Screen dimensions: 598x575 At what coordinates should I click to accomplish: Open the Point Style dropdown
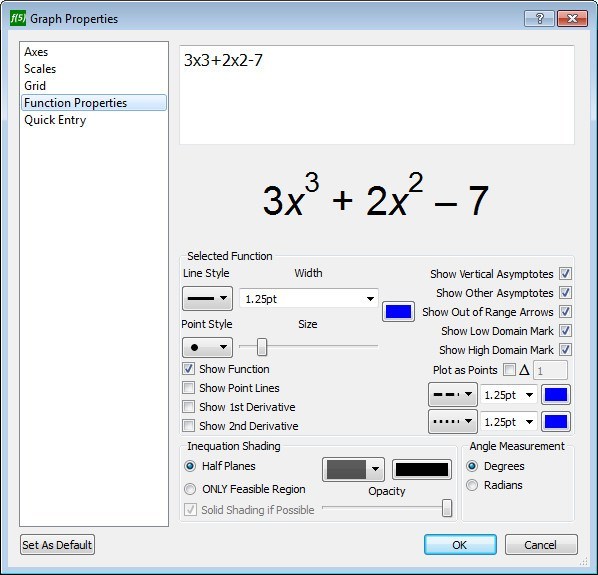click(x=207, y=347)
